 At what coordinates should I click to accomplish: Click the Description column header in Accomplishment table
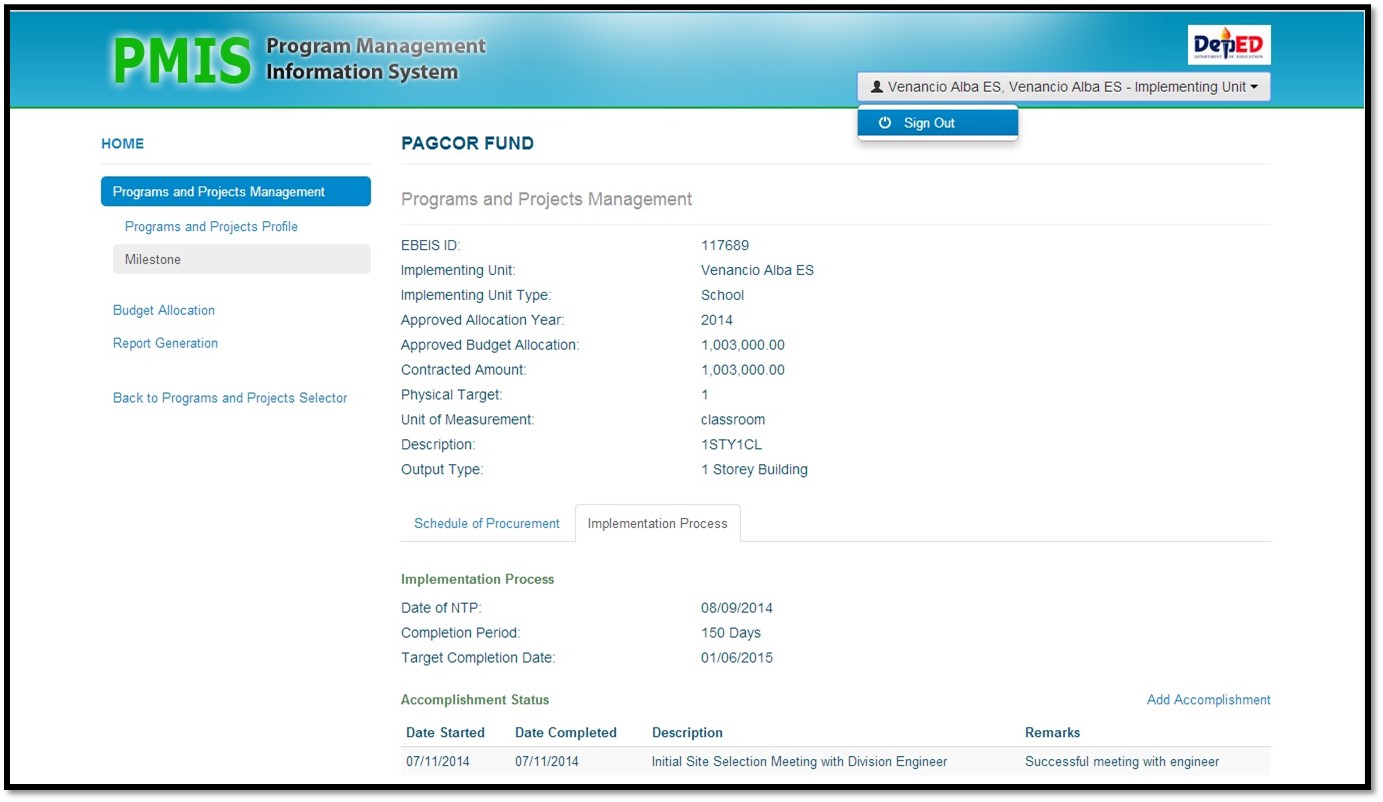click(x=687, y=733)
